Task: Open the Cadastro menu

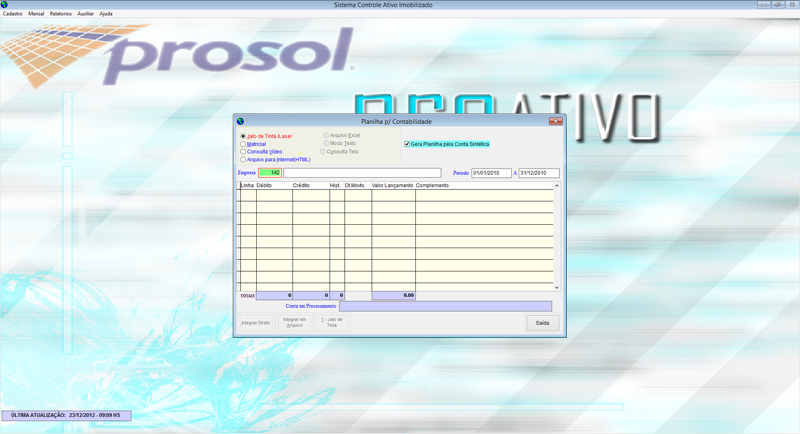Action: (13, 14)
